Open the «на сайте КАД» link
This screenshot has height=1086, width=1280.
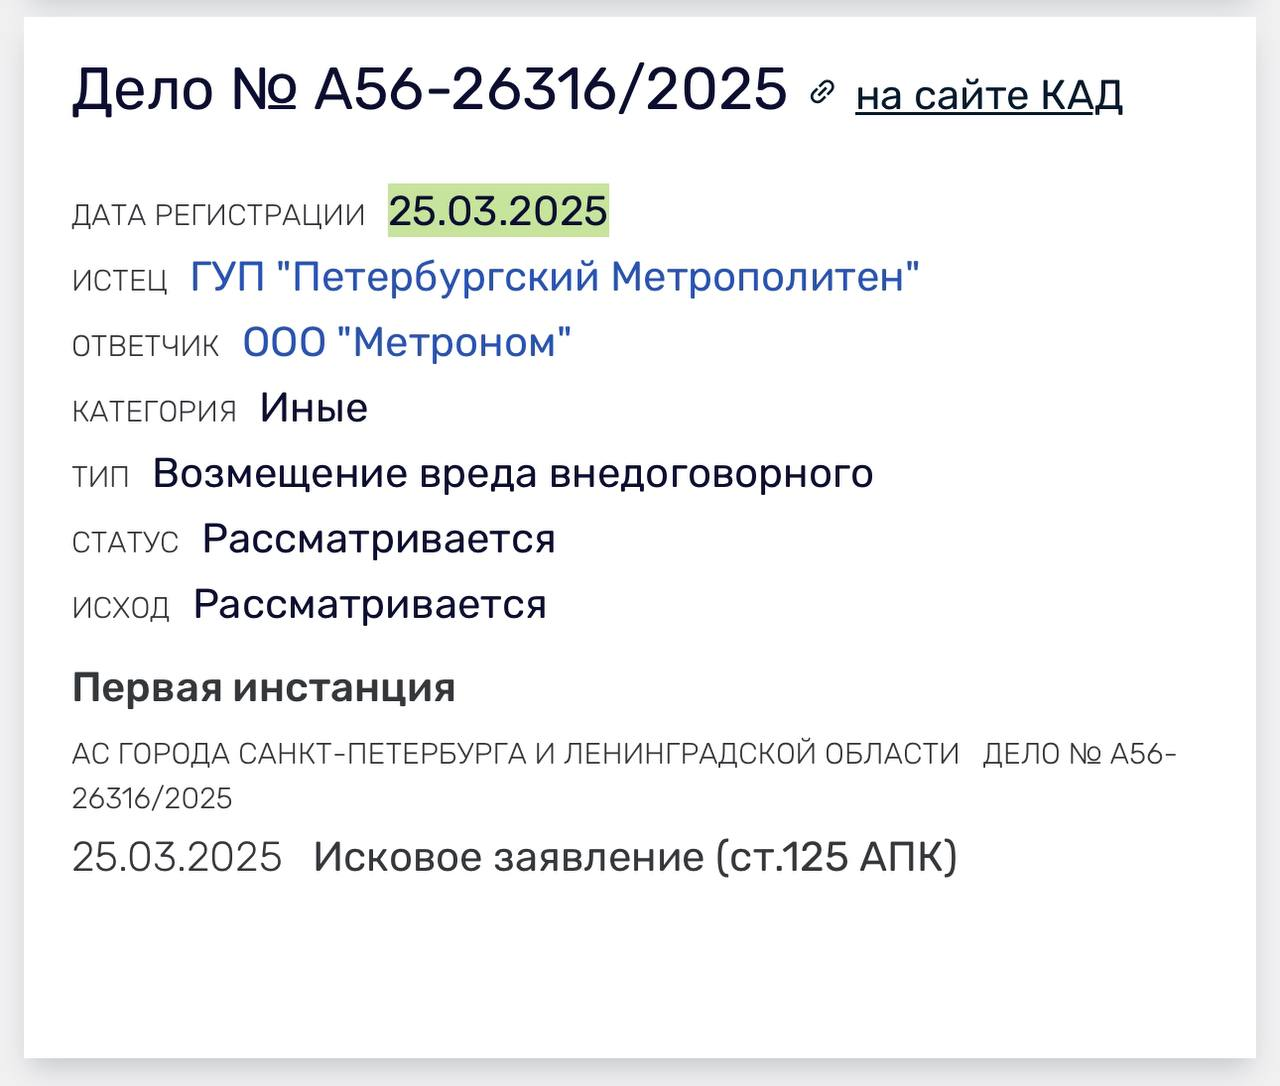989,95
